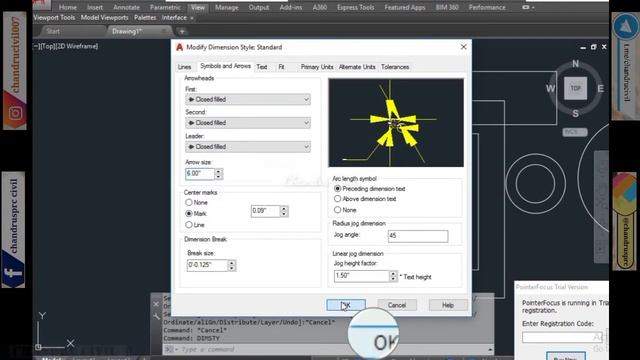640x360 pixels.
Task: Click the N compass direction on ViewCube
Action: pos(576,64)
